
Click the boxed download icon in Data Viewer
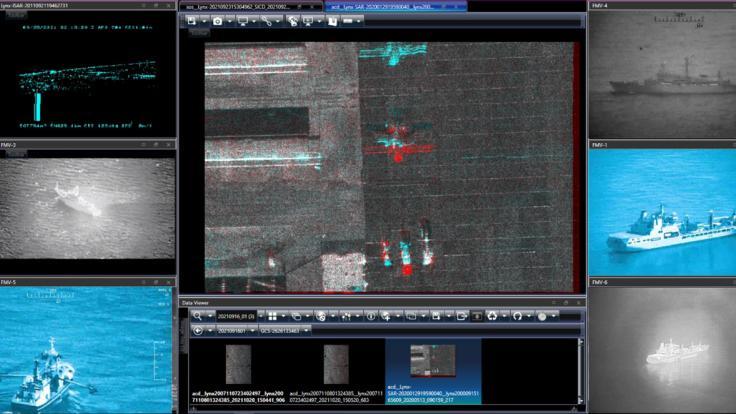(x=476, y=316)
